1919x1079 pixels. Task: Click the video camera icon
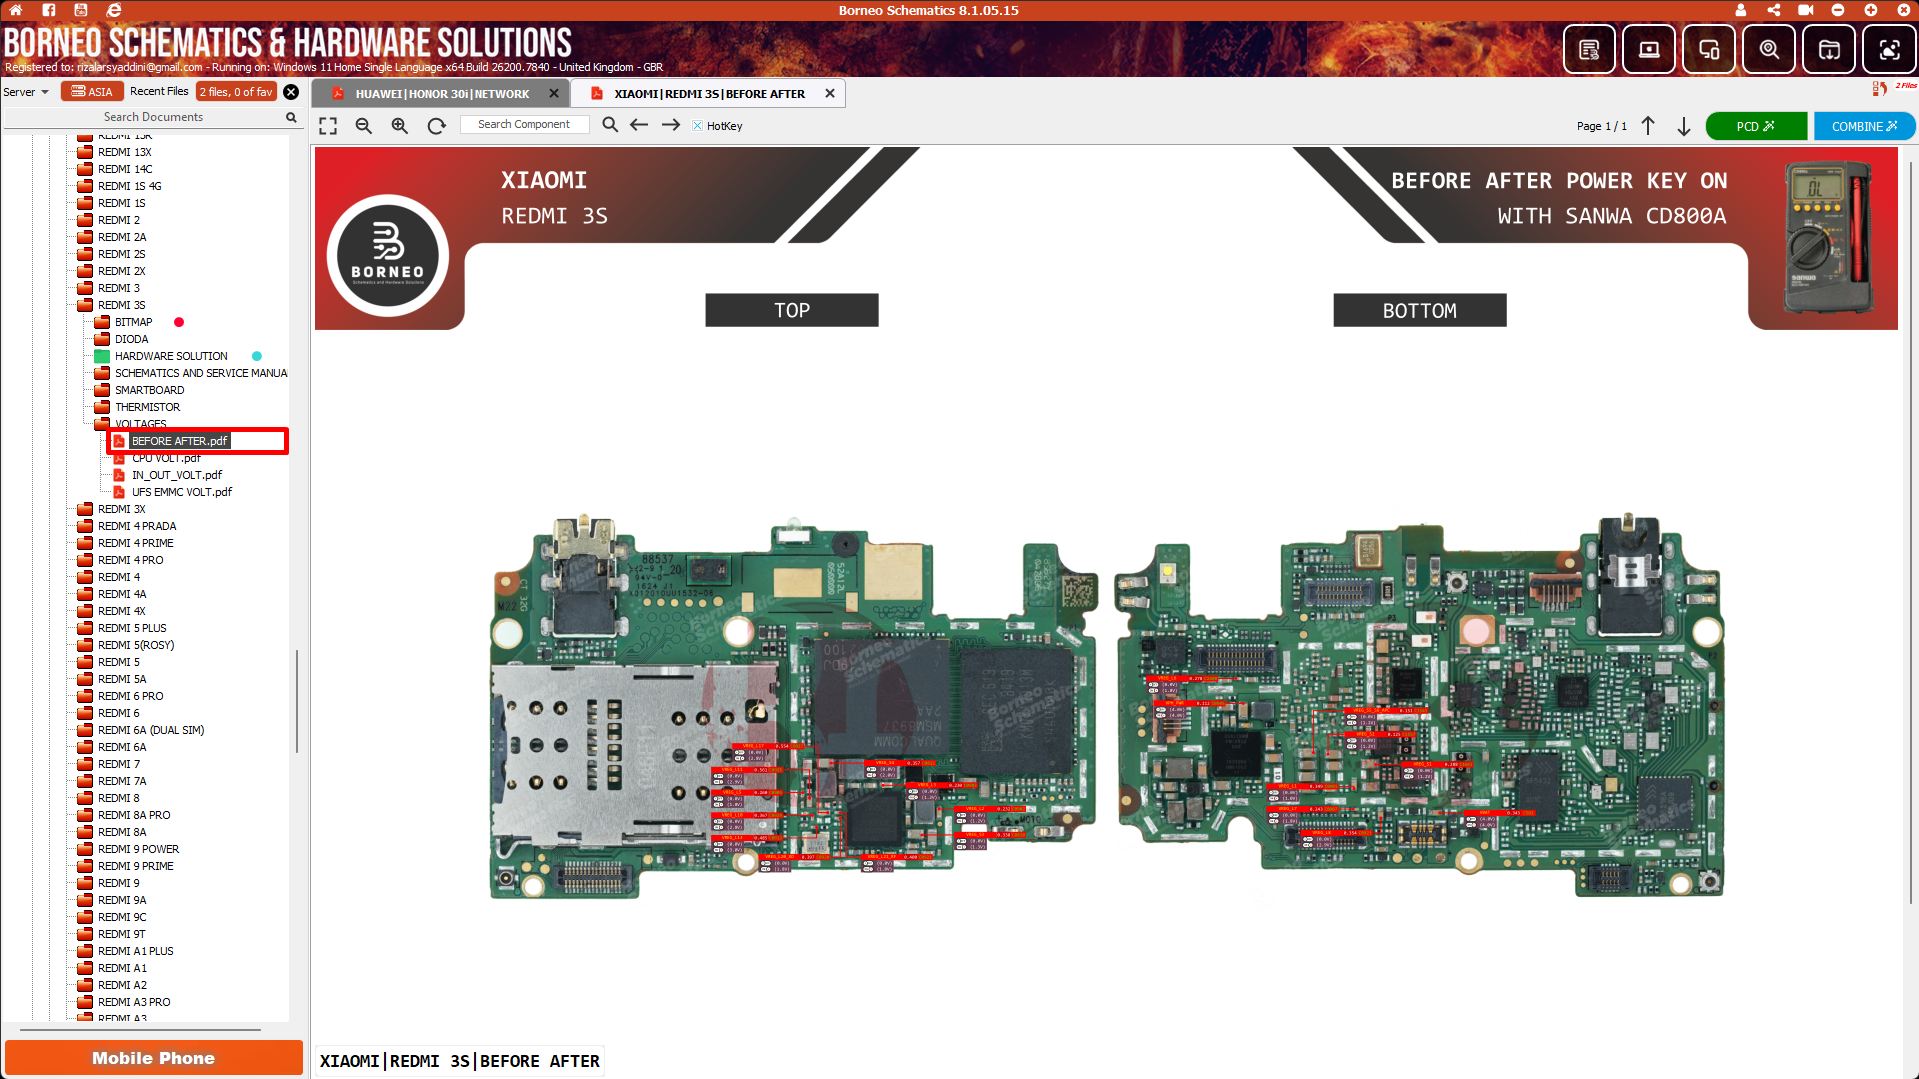tap(1805, 10)
